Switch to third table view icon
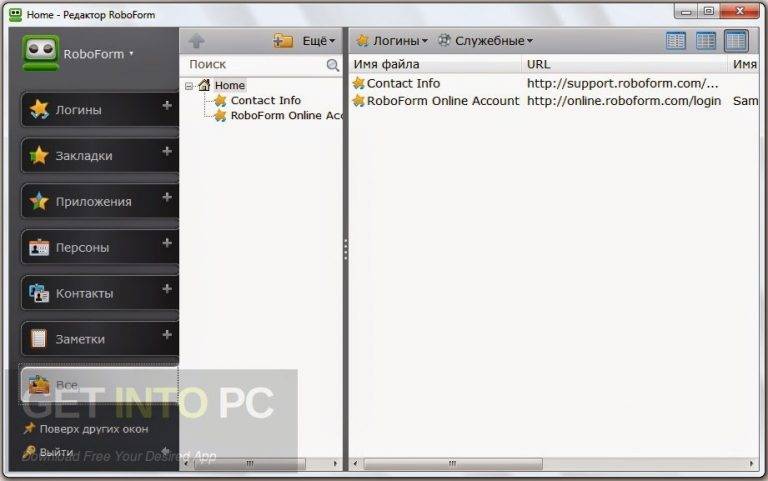The height and width of the screenshot is (481, 768). coord(736,41)
